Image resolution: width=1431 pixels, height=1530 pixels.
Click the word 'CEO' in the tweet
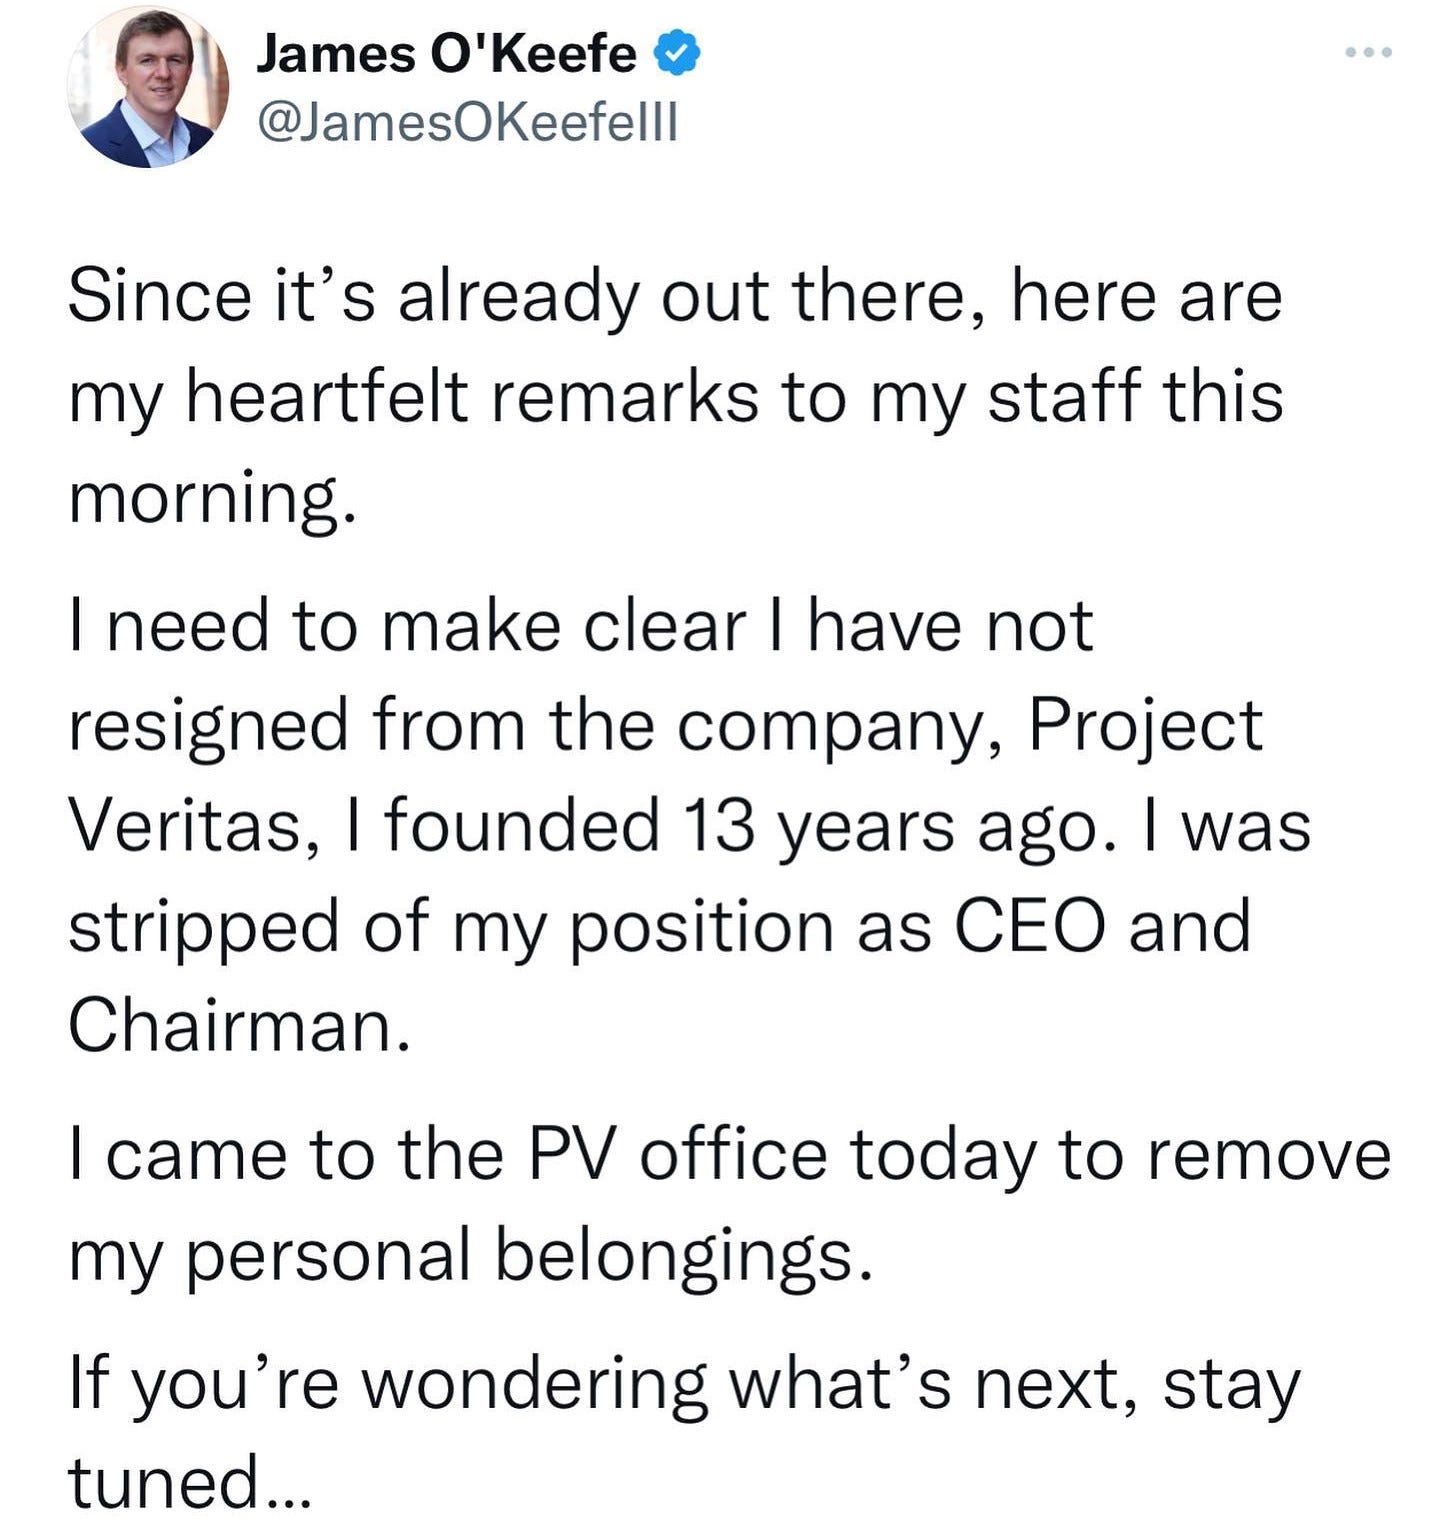[1030, 926]
